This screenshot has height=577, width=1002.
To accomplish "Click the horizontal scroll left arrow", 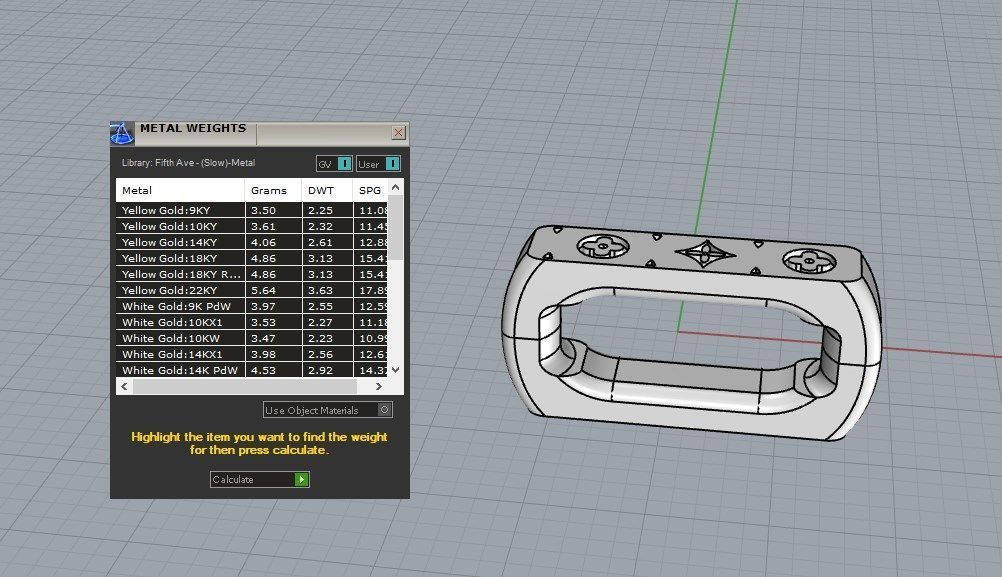I will (125, 387).
